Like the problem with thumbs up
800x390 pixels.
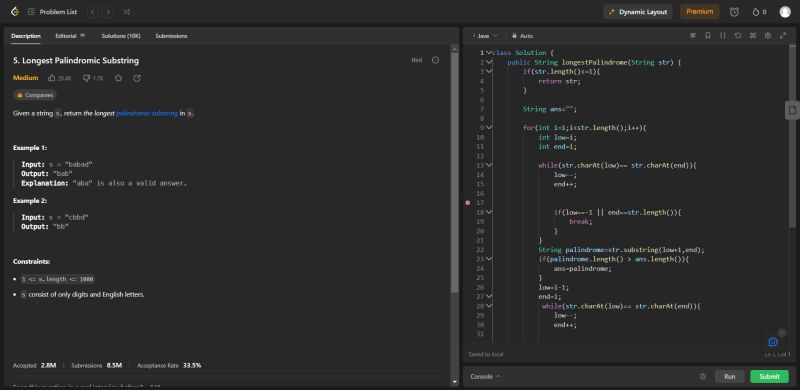pos(60,78)
